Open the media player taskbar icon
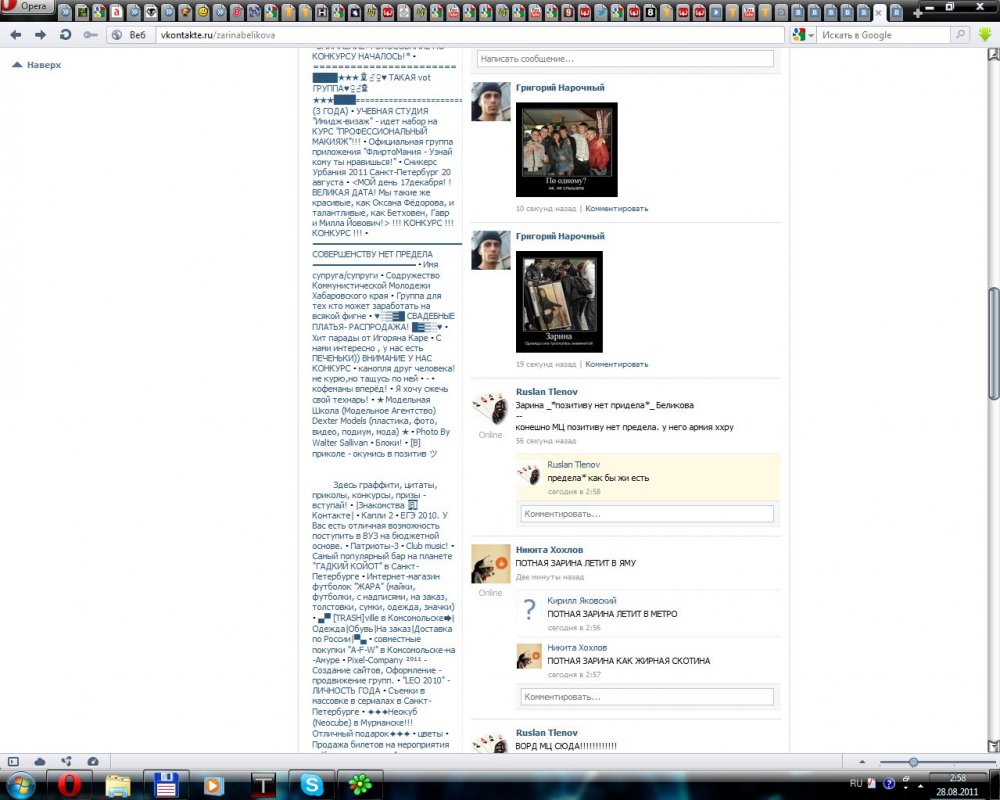The height and width of the screenshot is (800, 1000). (214, 785)
